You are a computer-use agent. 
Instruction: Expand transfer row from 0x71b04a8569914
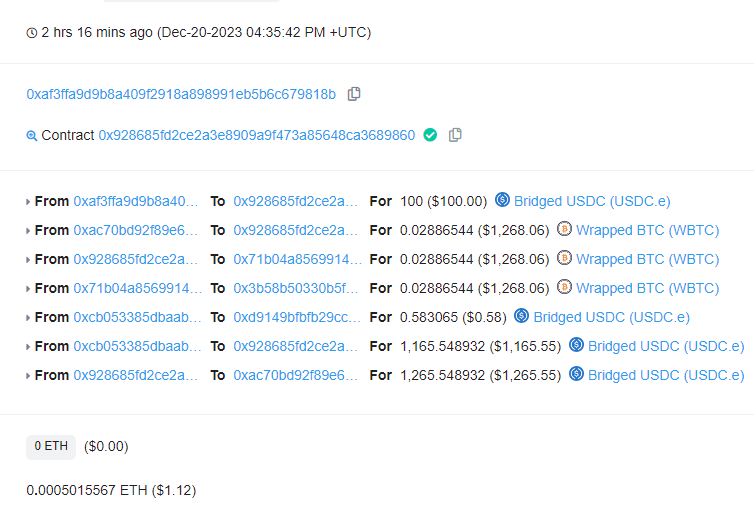[x=28, y=289]
